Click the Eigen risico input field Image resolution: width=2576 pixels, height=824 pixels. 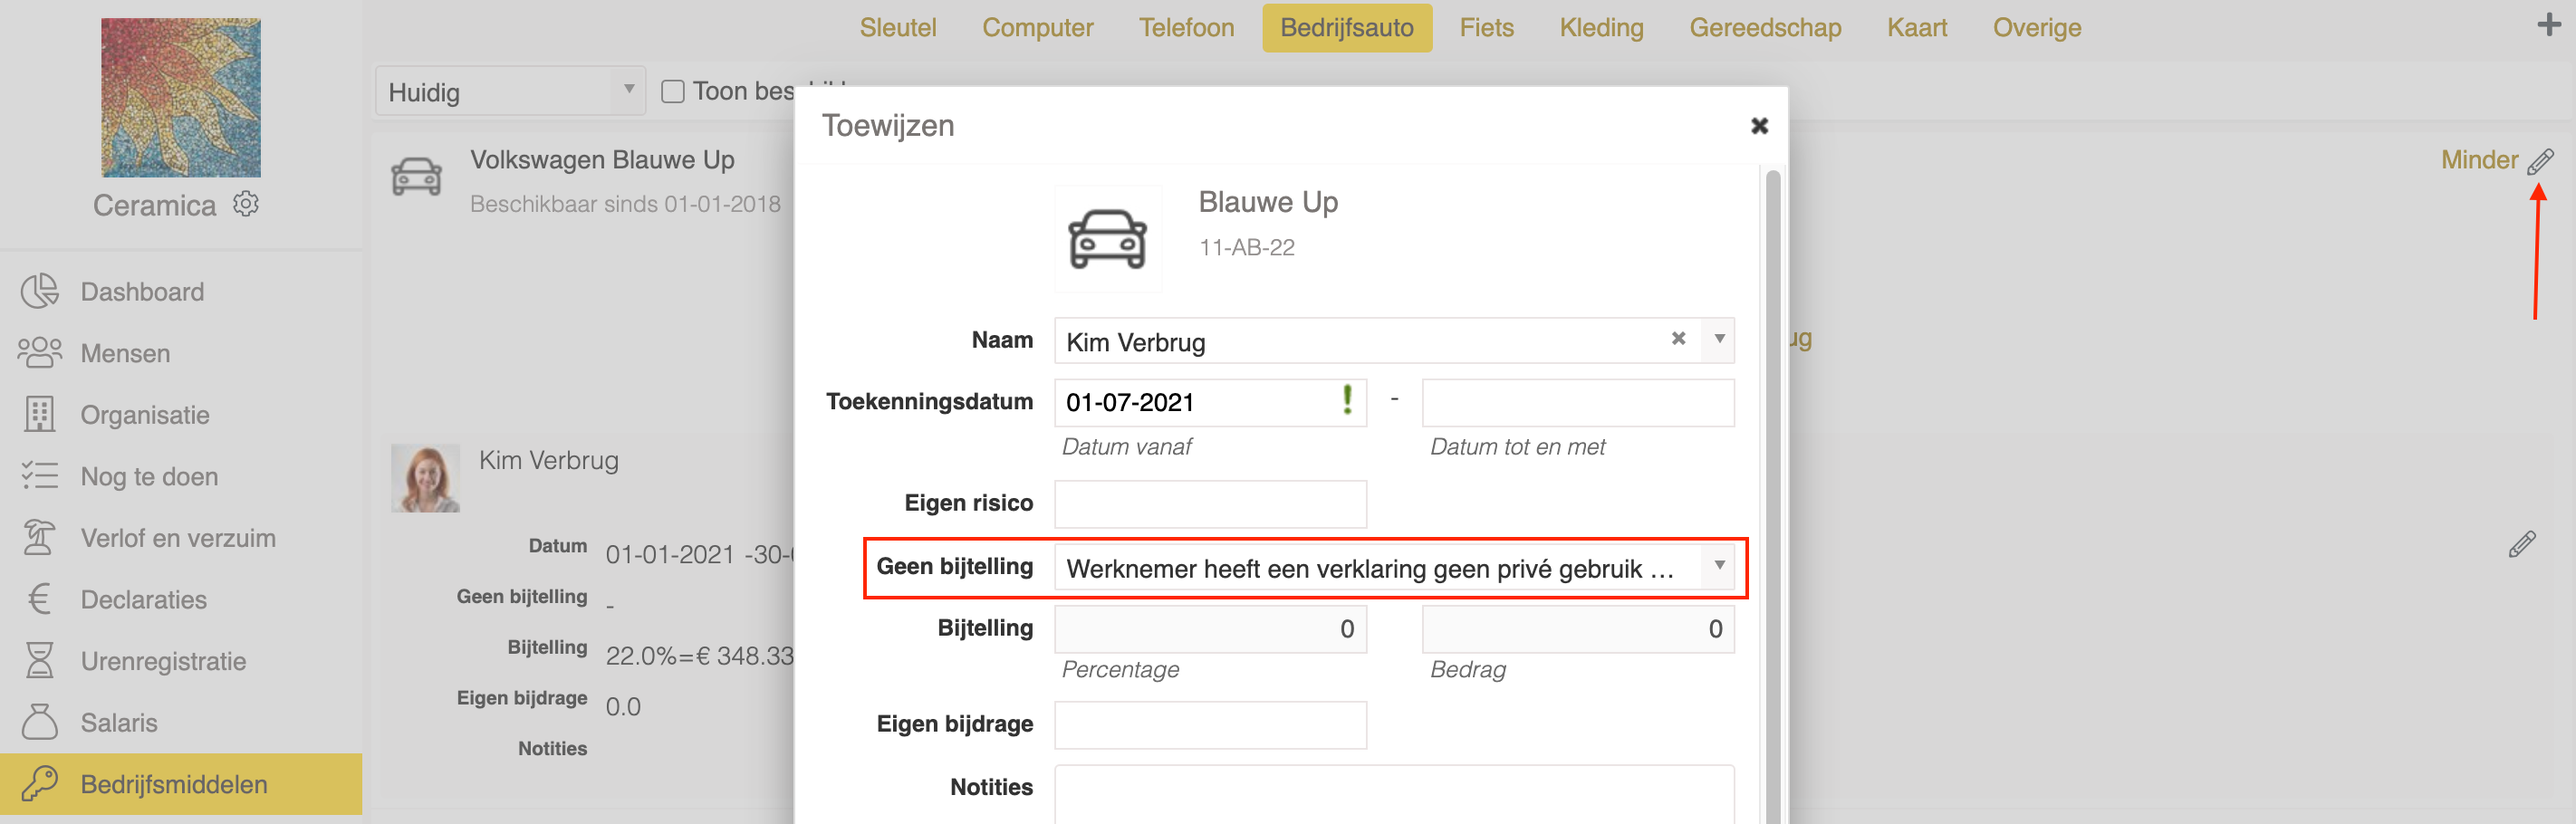(x=1209, y=504)
